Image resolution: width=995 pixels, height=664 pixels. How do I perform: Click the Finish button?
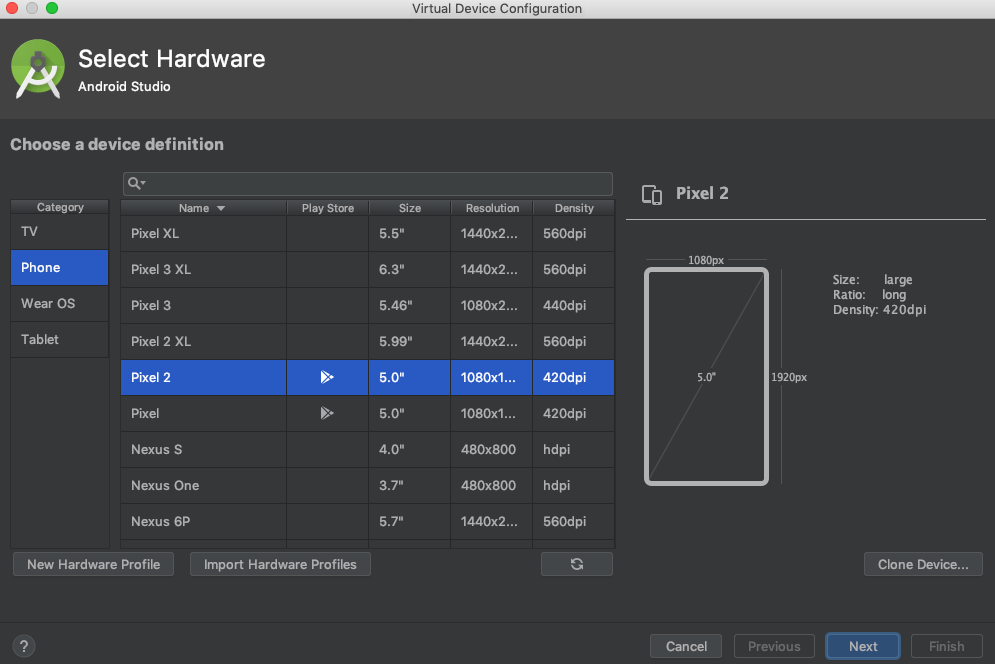coord(946,646)
